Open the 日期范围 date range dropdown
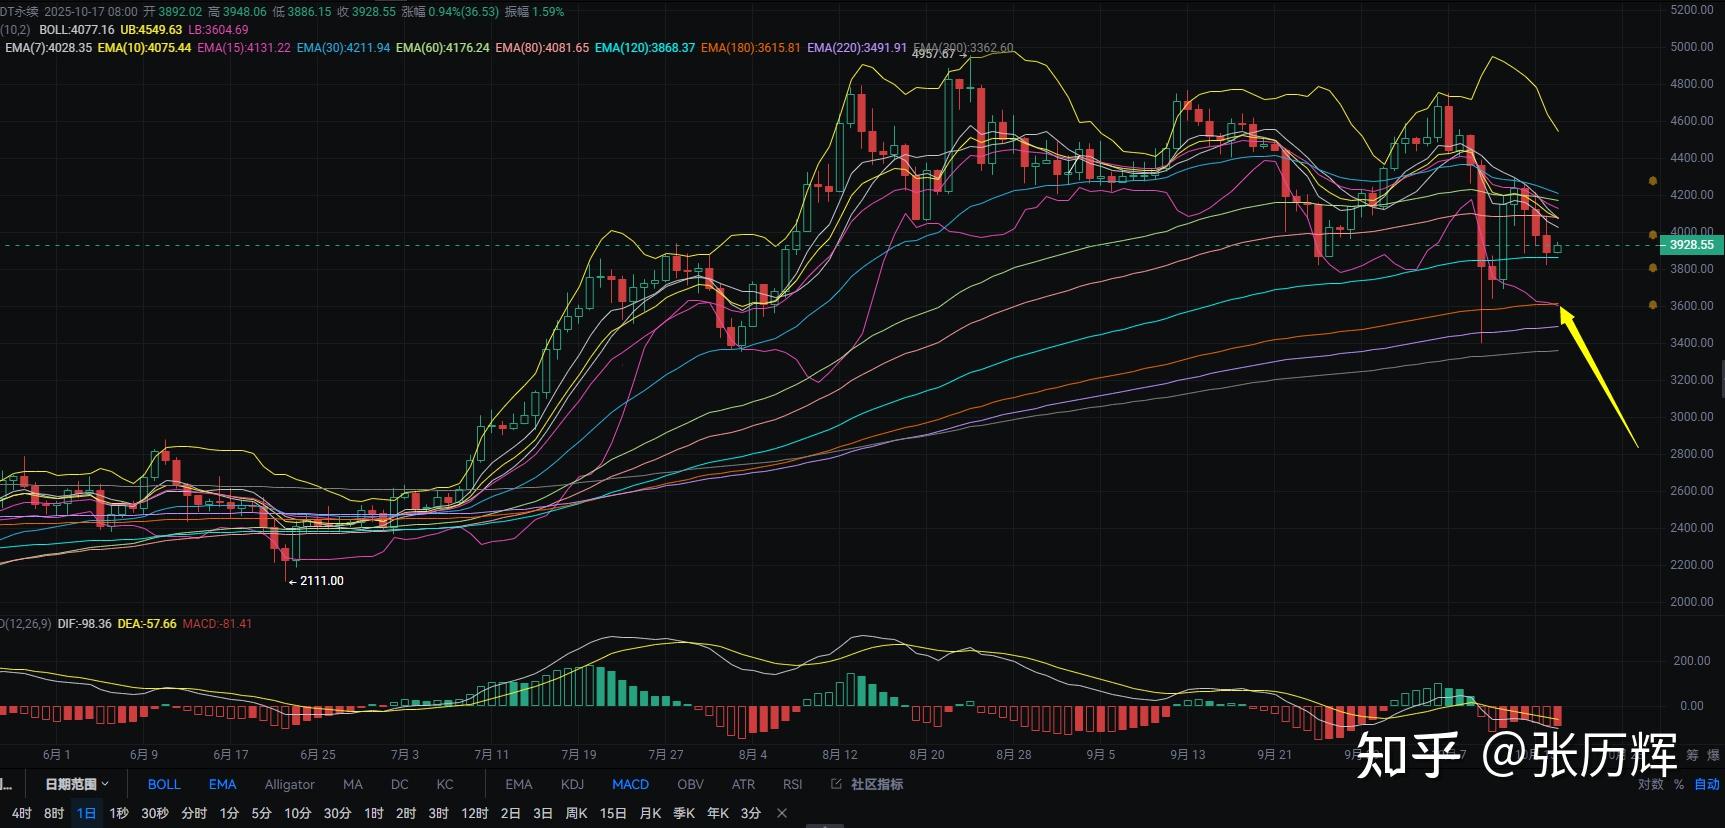The image size is (1725, 828). (76, 784)
